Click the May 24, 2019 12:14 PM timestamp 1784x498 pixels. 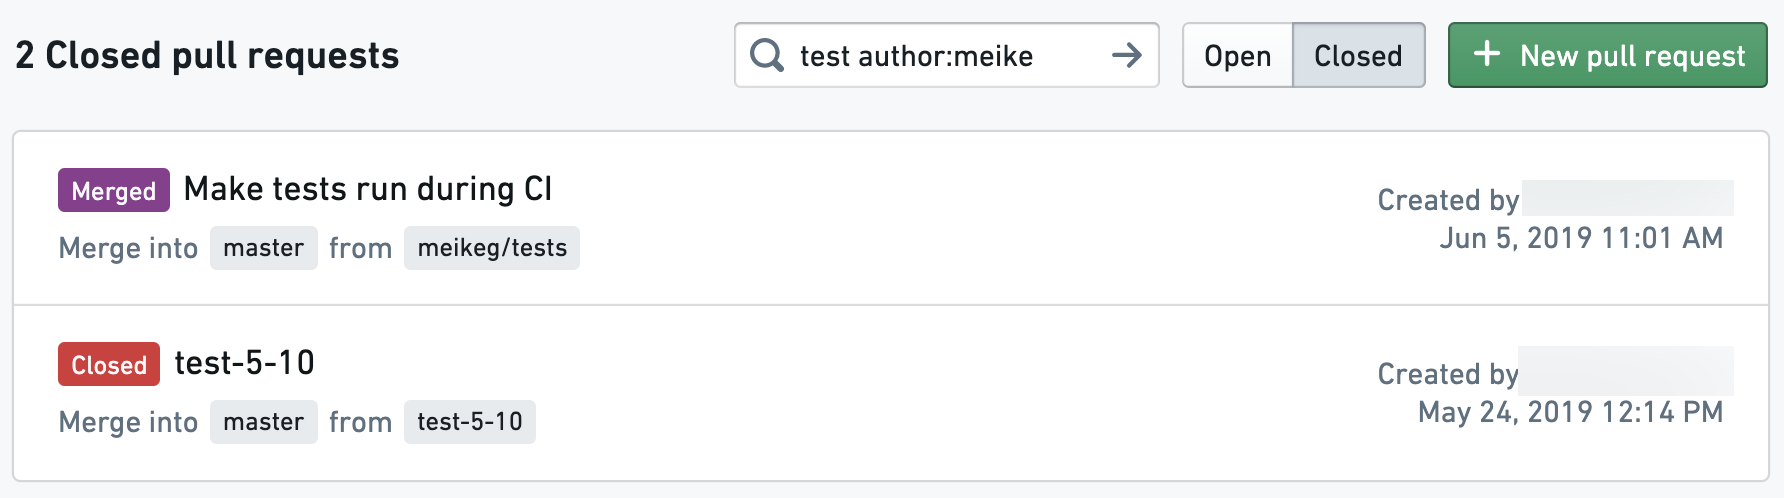click(x=1571, y=412)
